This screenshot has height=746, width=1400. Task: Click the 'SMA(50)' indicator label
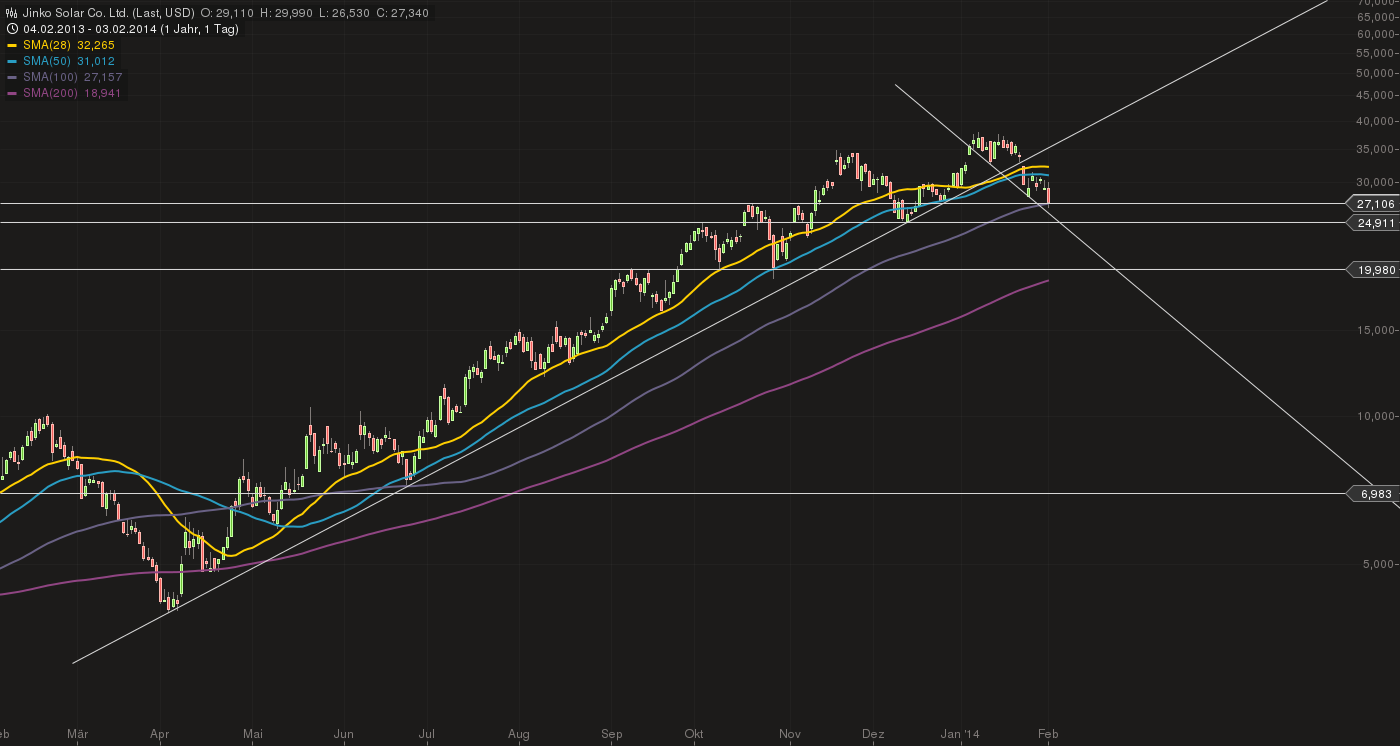tap(45, 61)
